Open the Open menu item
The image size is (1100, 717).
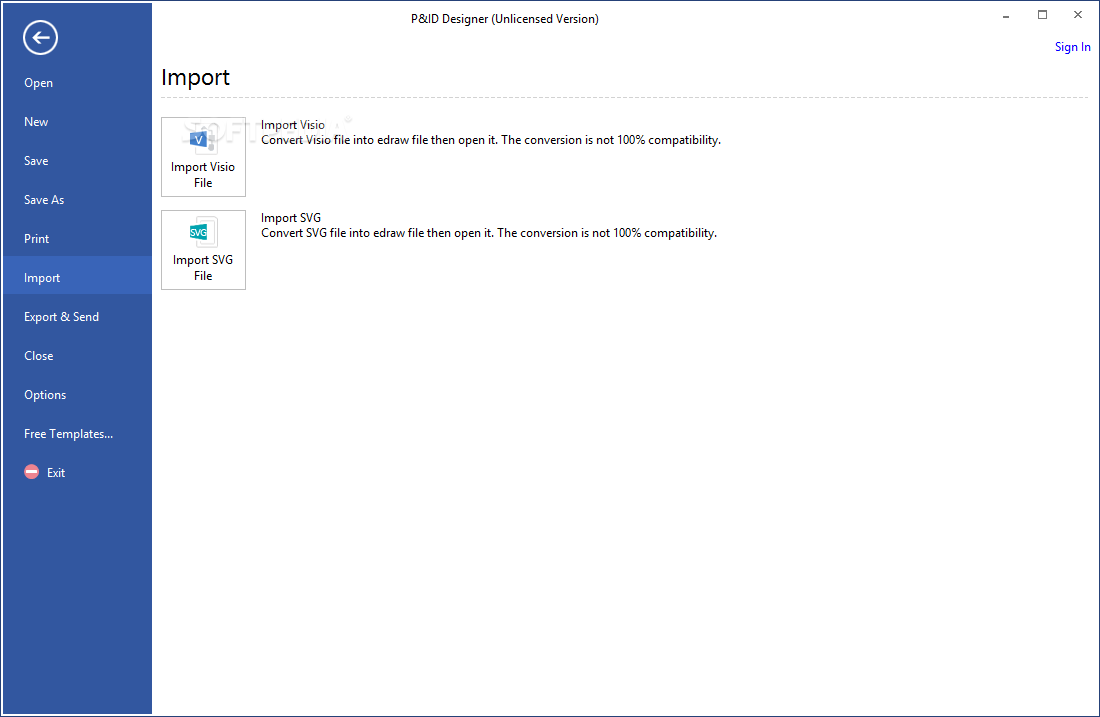(77, 83)
